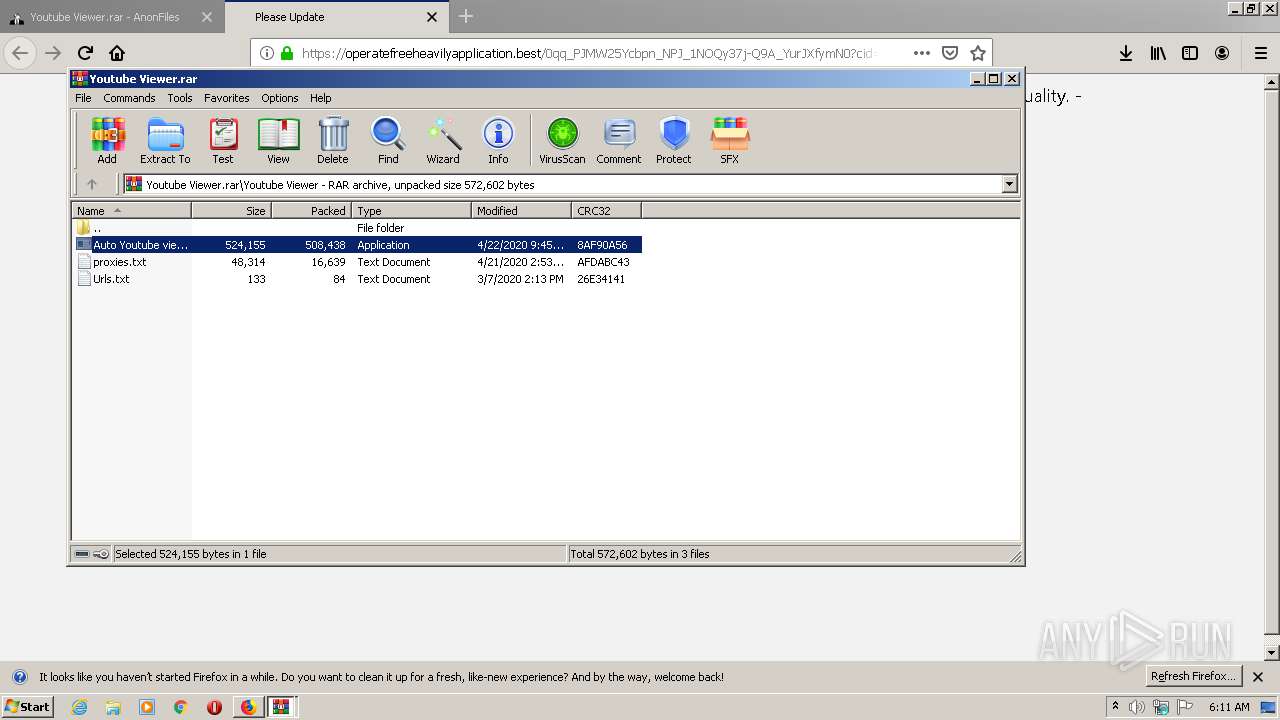This screenshot has height=720, width=1280.
Task: Select the Auto Youtube viewer application file
Action: 358,245
